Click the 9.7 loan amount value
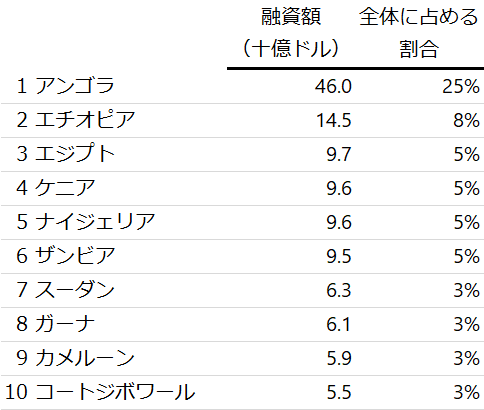The width and height of the screenshot is (484, 410). coord(339,154)
